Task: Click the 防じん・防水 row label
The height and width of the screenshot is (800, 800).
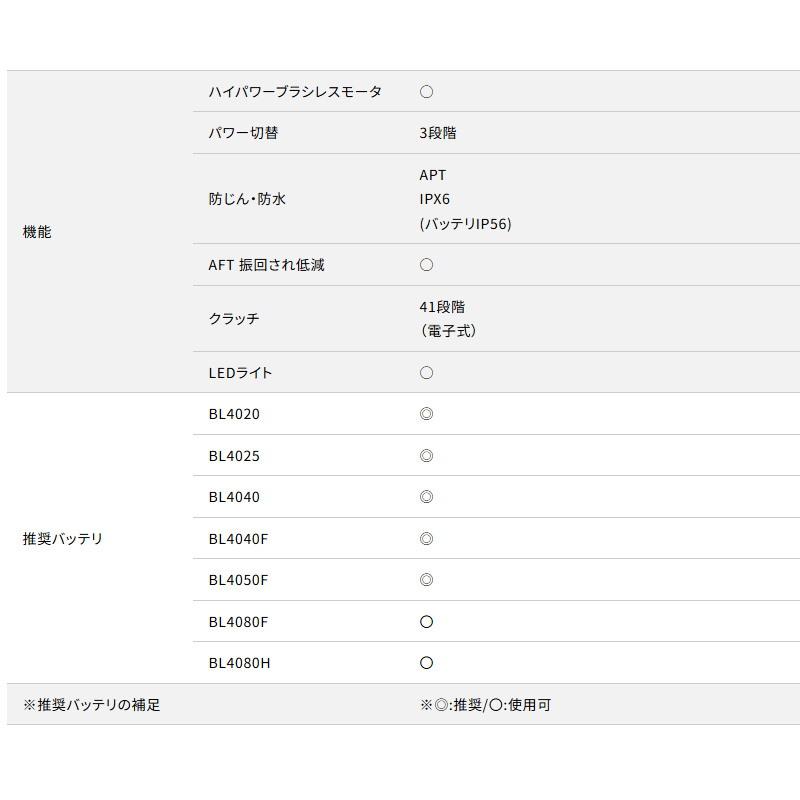Action: tap(247, 199)
